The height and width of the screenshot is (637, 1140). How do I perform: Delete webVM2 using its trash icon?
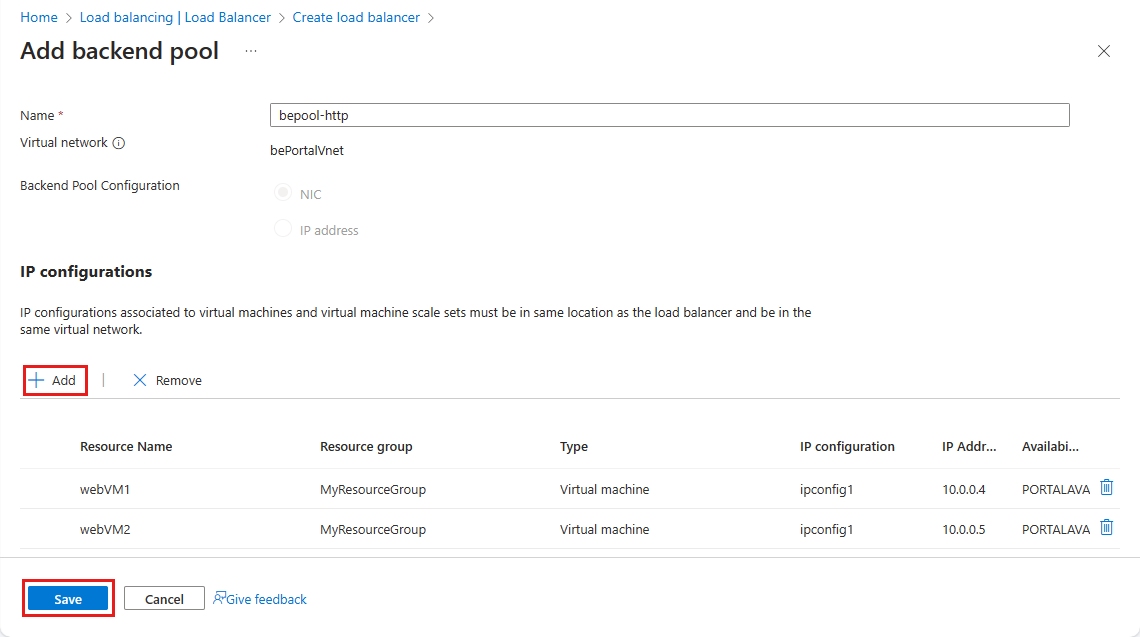1106,528
